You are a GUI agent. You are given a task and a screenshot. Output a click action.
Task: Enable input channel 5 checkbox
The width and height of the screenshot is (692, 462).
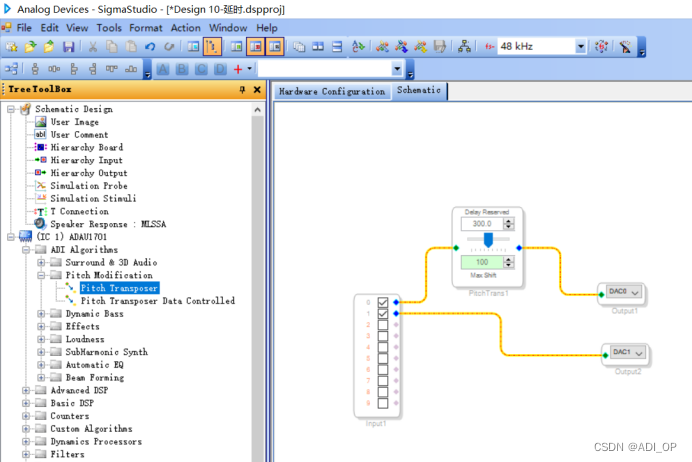pyautogui.click(x=383, y=358)
